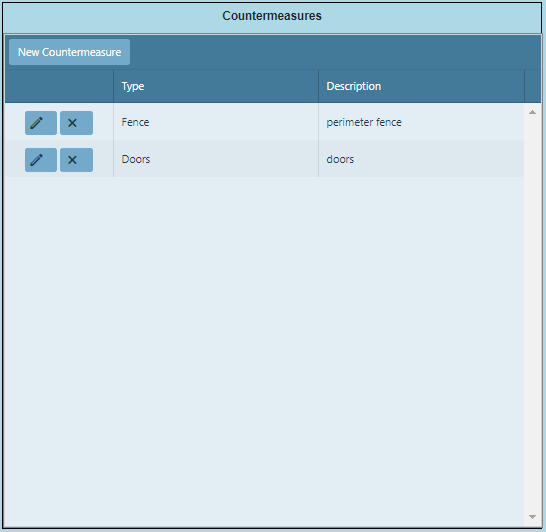Edit the Fence countermeasure with pencil icon
The height and width of the screenshot is (532, 546).
41,123
